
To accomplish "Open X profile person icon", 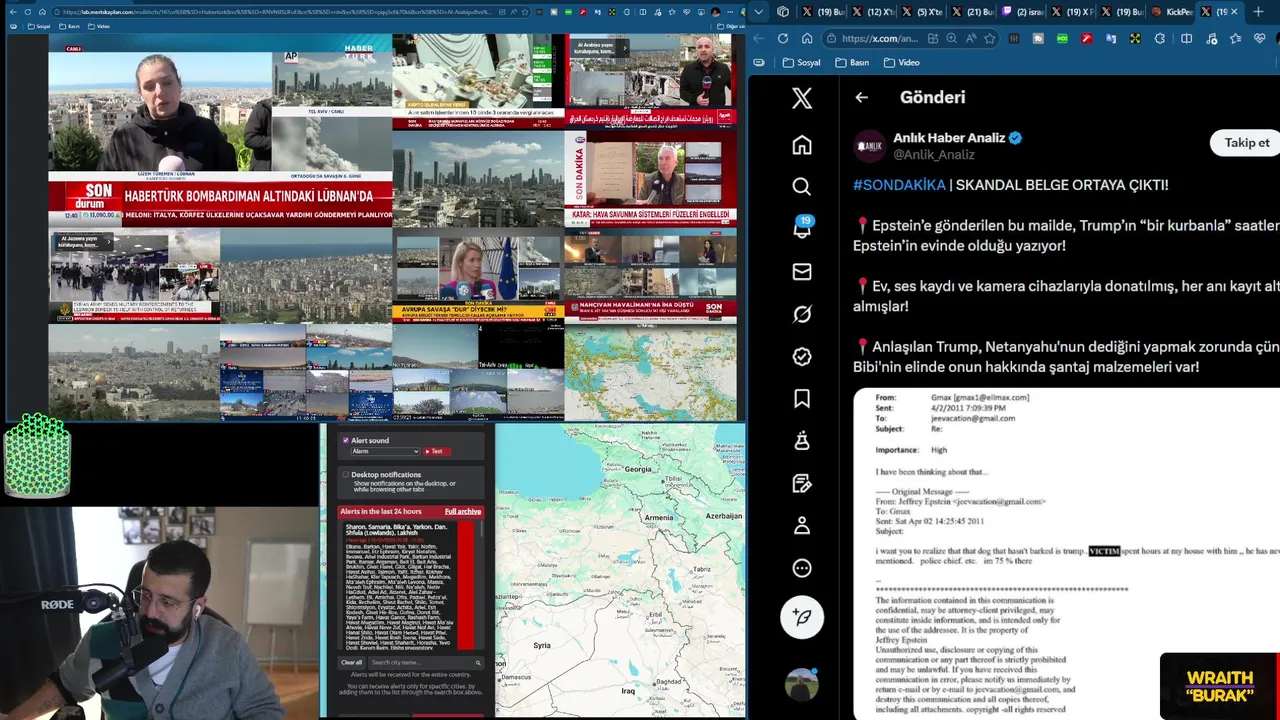I will (802, 526).
